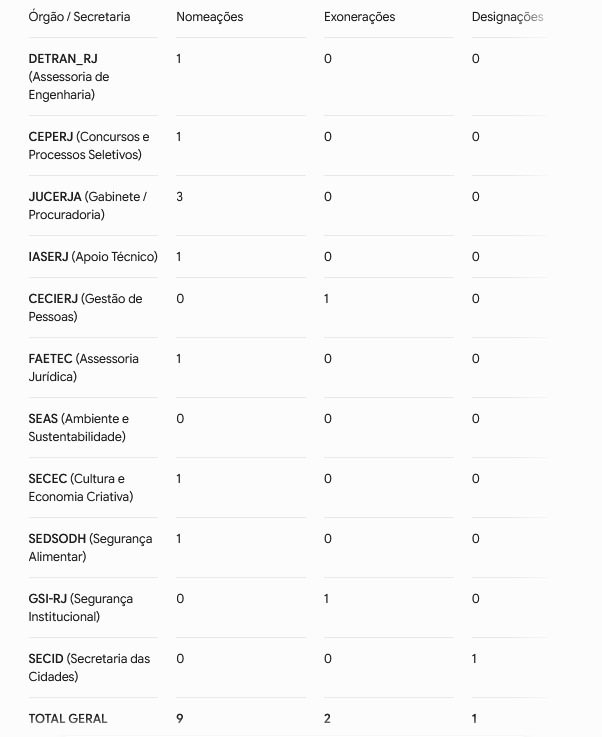Select the GSI-RJ Segurança Institucional row label

click(81, 608)
